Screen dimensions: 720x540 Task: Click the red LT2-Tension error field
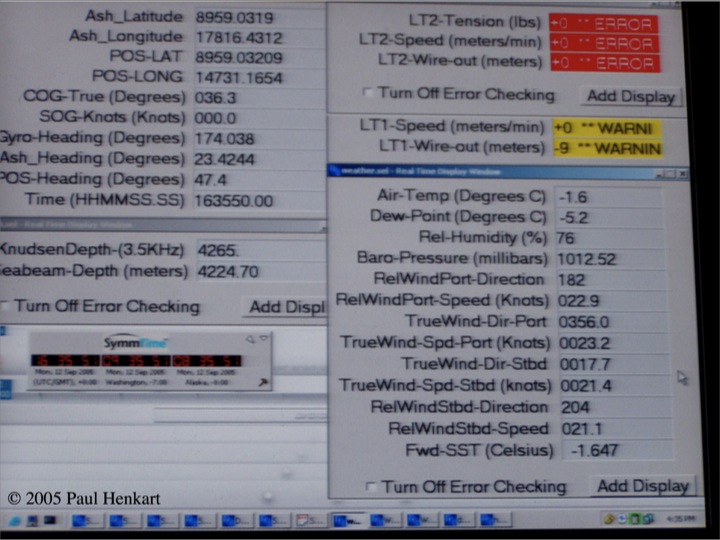tap(603, 23)
